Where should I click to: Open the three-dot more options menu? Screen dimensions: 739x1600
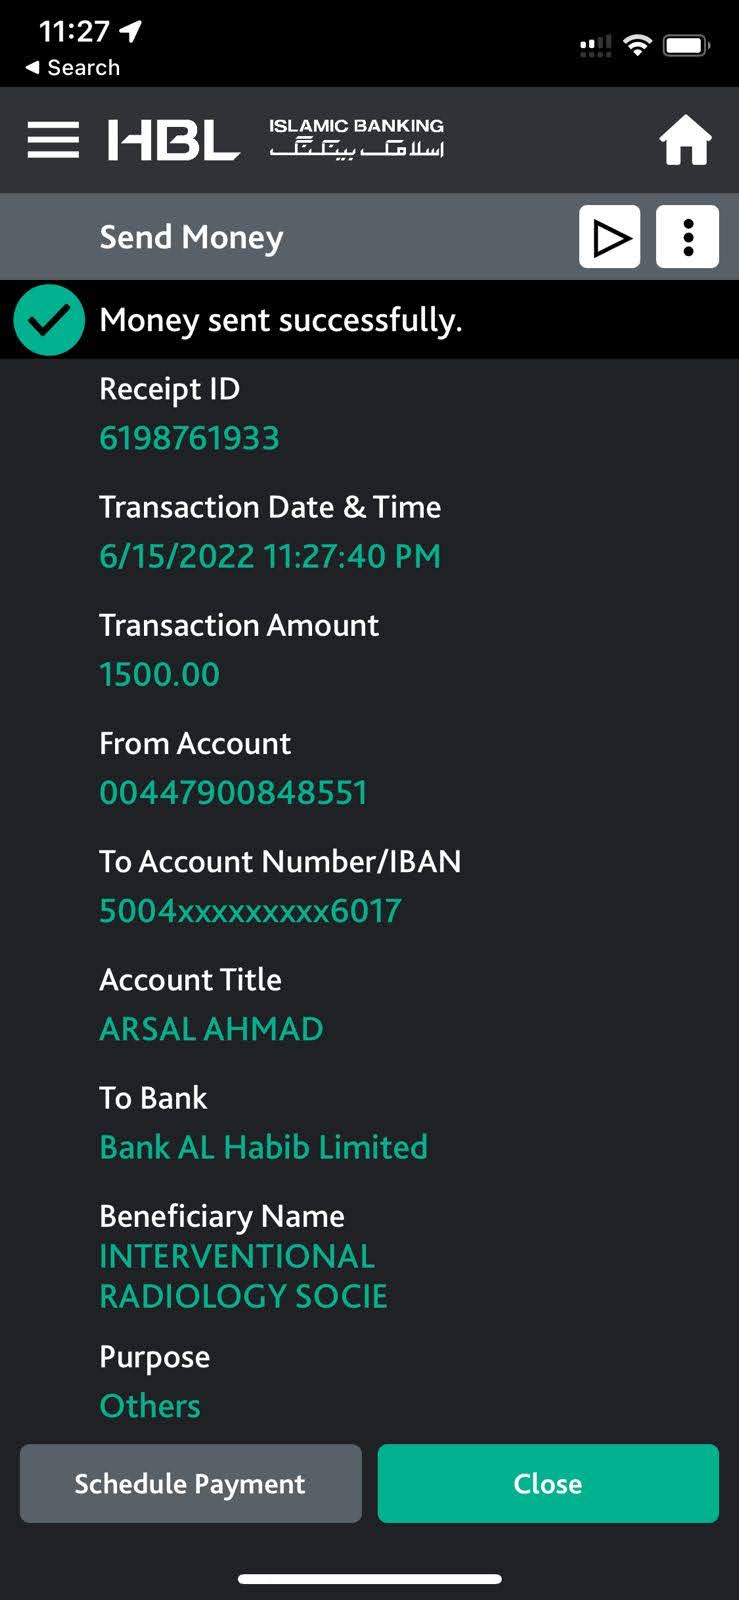click(x=687, y=237)
